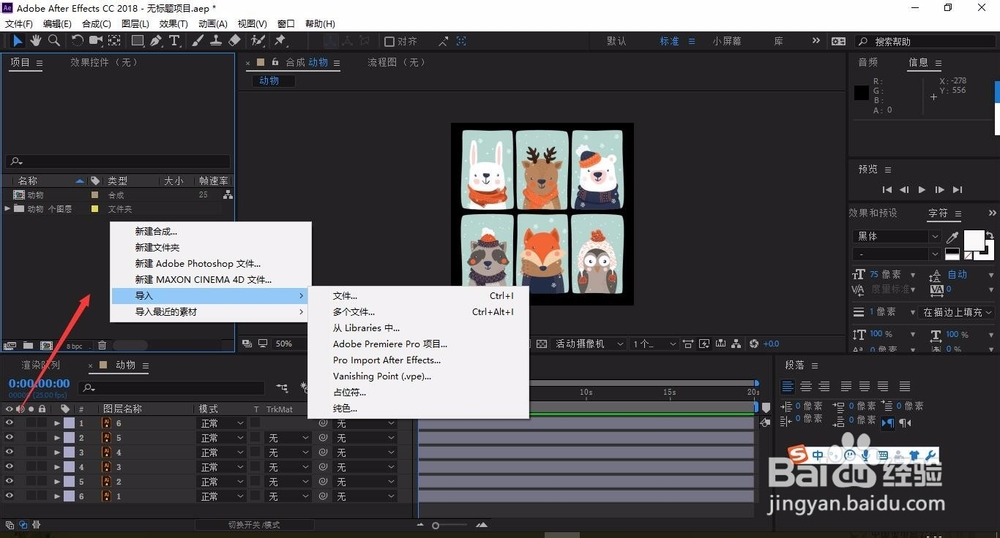Select the Puppet Pin tool

coord(280,41)
